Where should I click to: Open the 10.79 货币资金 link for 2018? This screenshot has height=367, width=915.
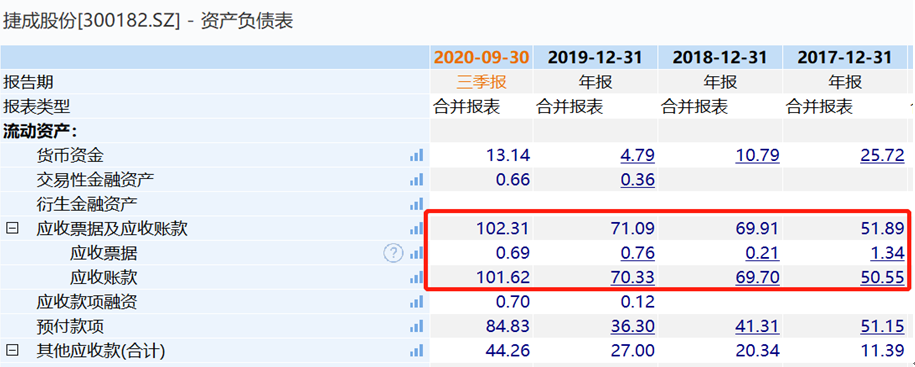757,156
